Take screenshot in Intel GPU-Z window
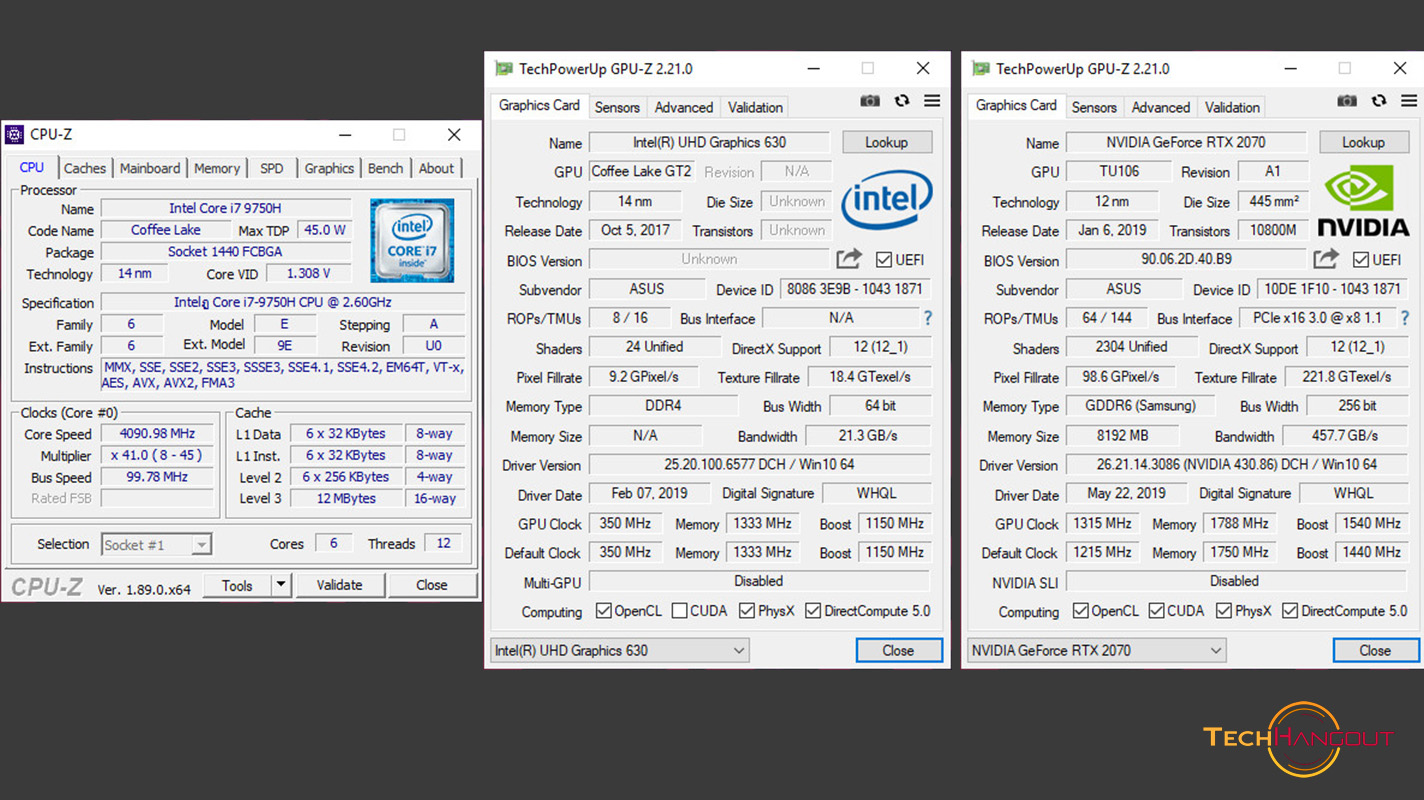 click(x=870, y=101)
